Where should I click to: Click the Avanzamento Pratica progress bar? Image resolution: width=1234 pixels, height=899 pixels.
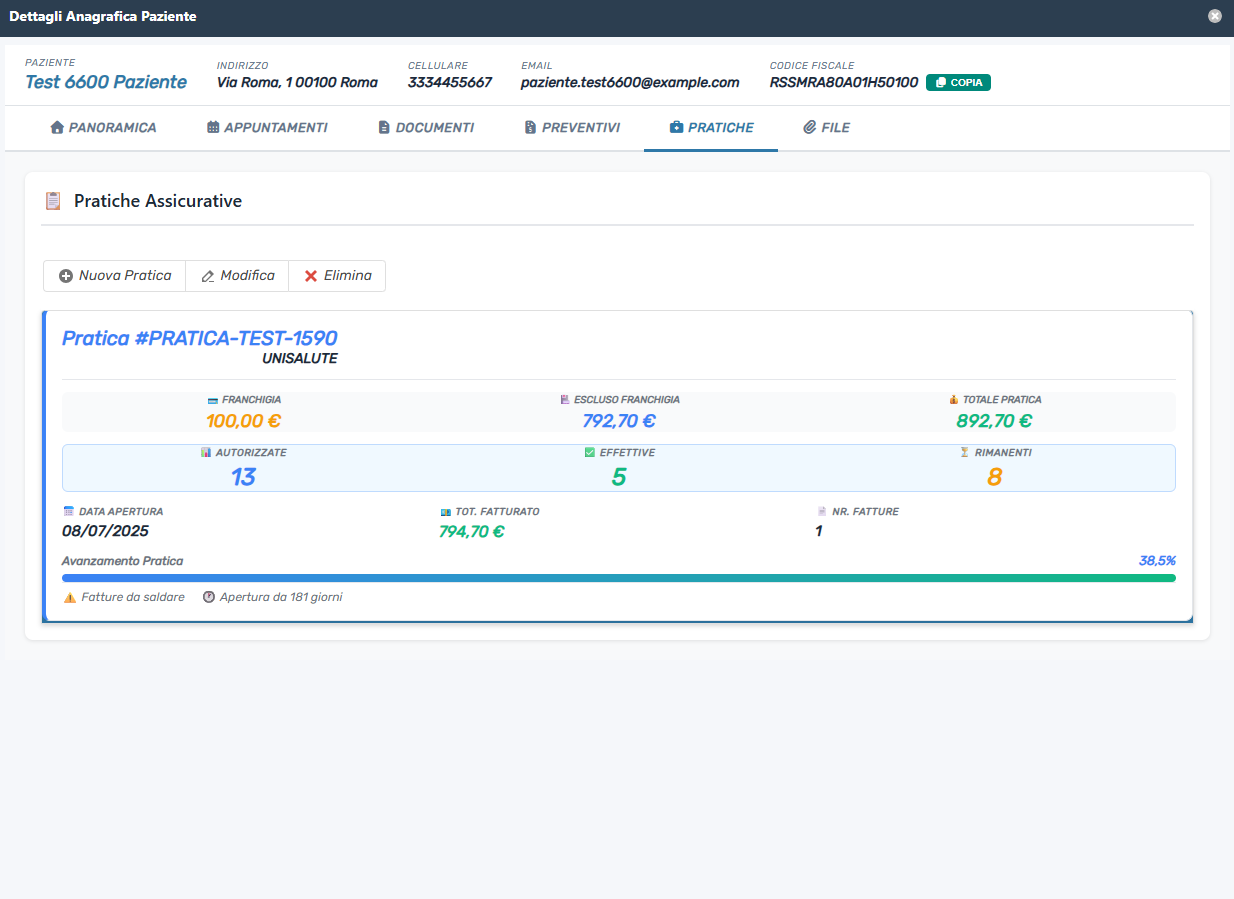618,578
